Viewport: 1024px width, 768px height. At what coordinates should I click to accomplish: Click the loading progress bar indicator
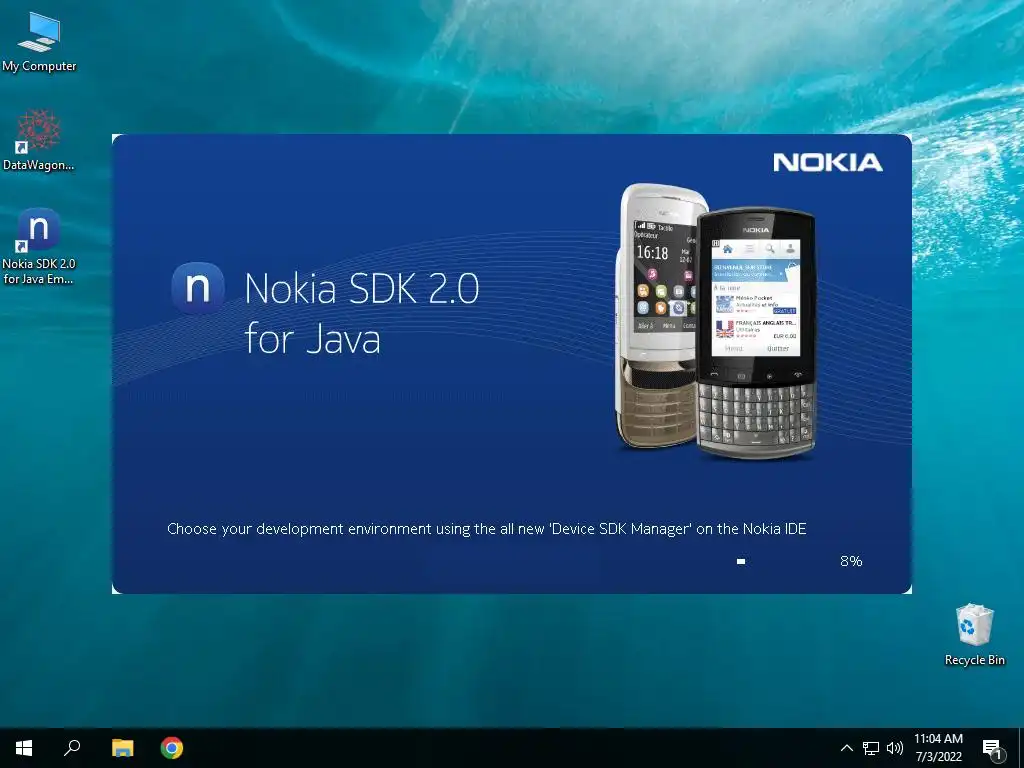tap(741, 561)
